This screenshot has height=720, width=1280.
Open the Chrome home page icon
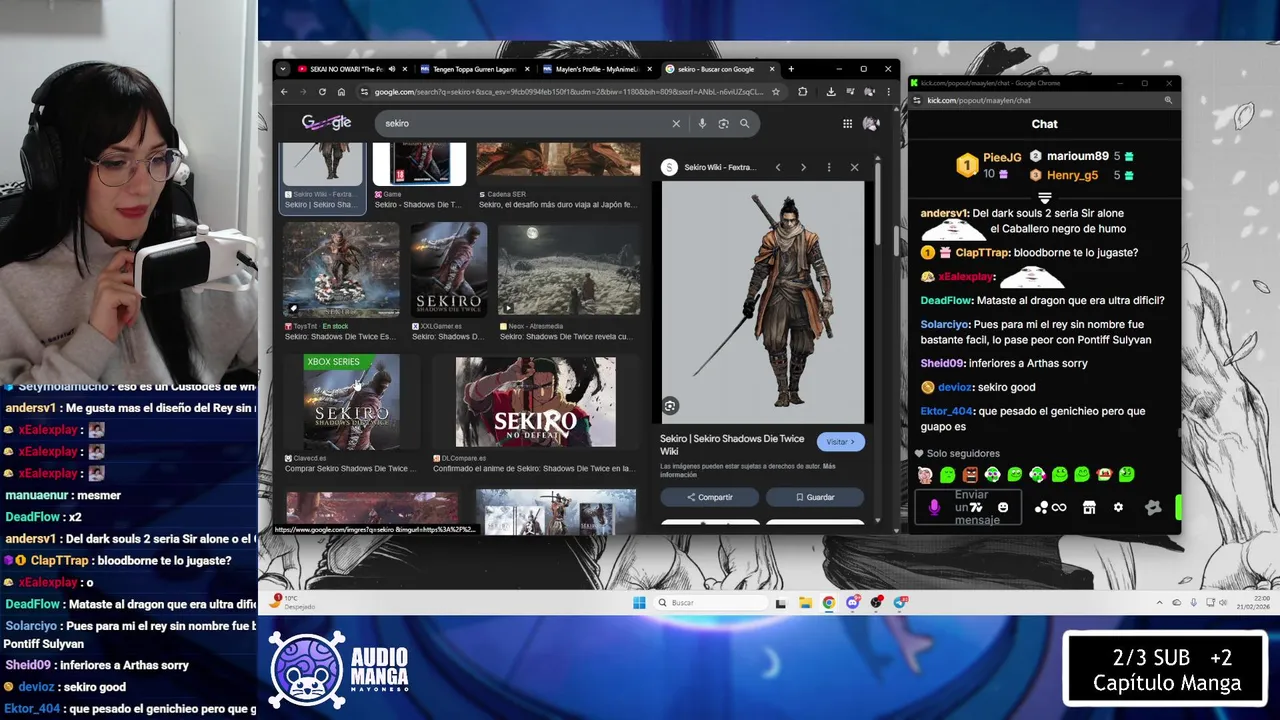coord(341,92)
